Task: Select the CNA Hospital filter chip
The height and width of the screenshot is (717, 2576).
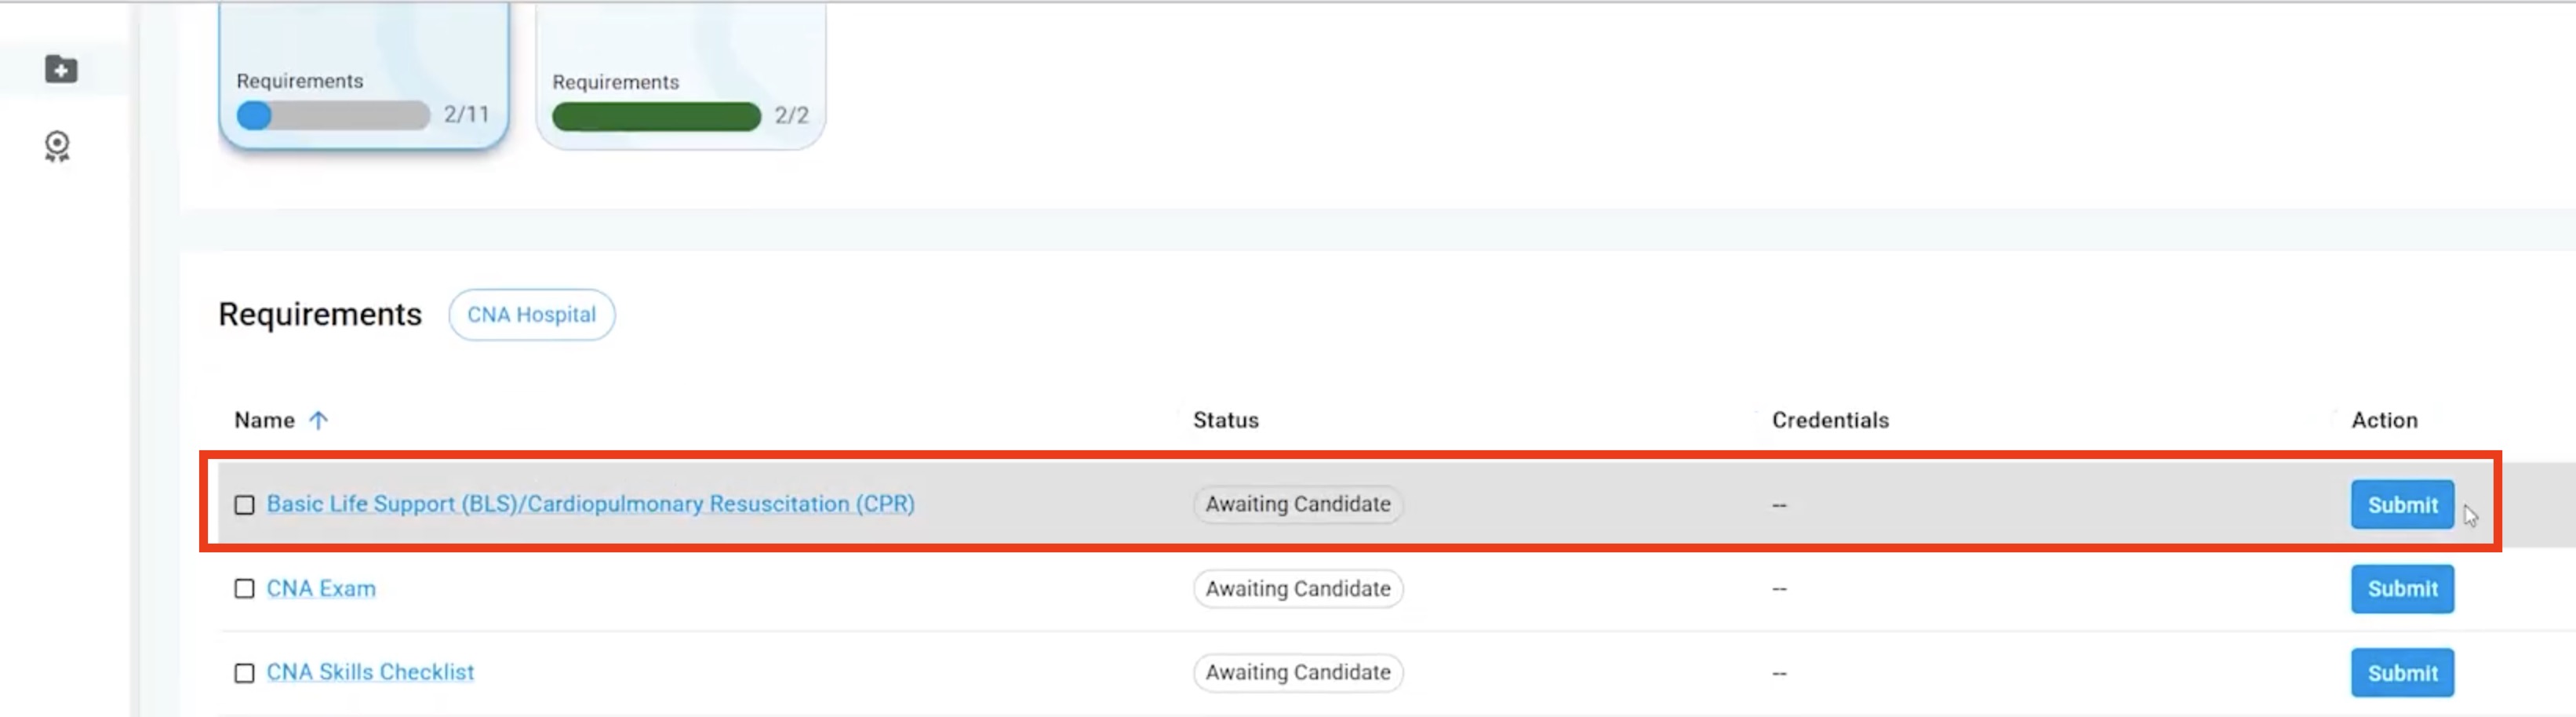Action: (531, 315)
